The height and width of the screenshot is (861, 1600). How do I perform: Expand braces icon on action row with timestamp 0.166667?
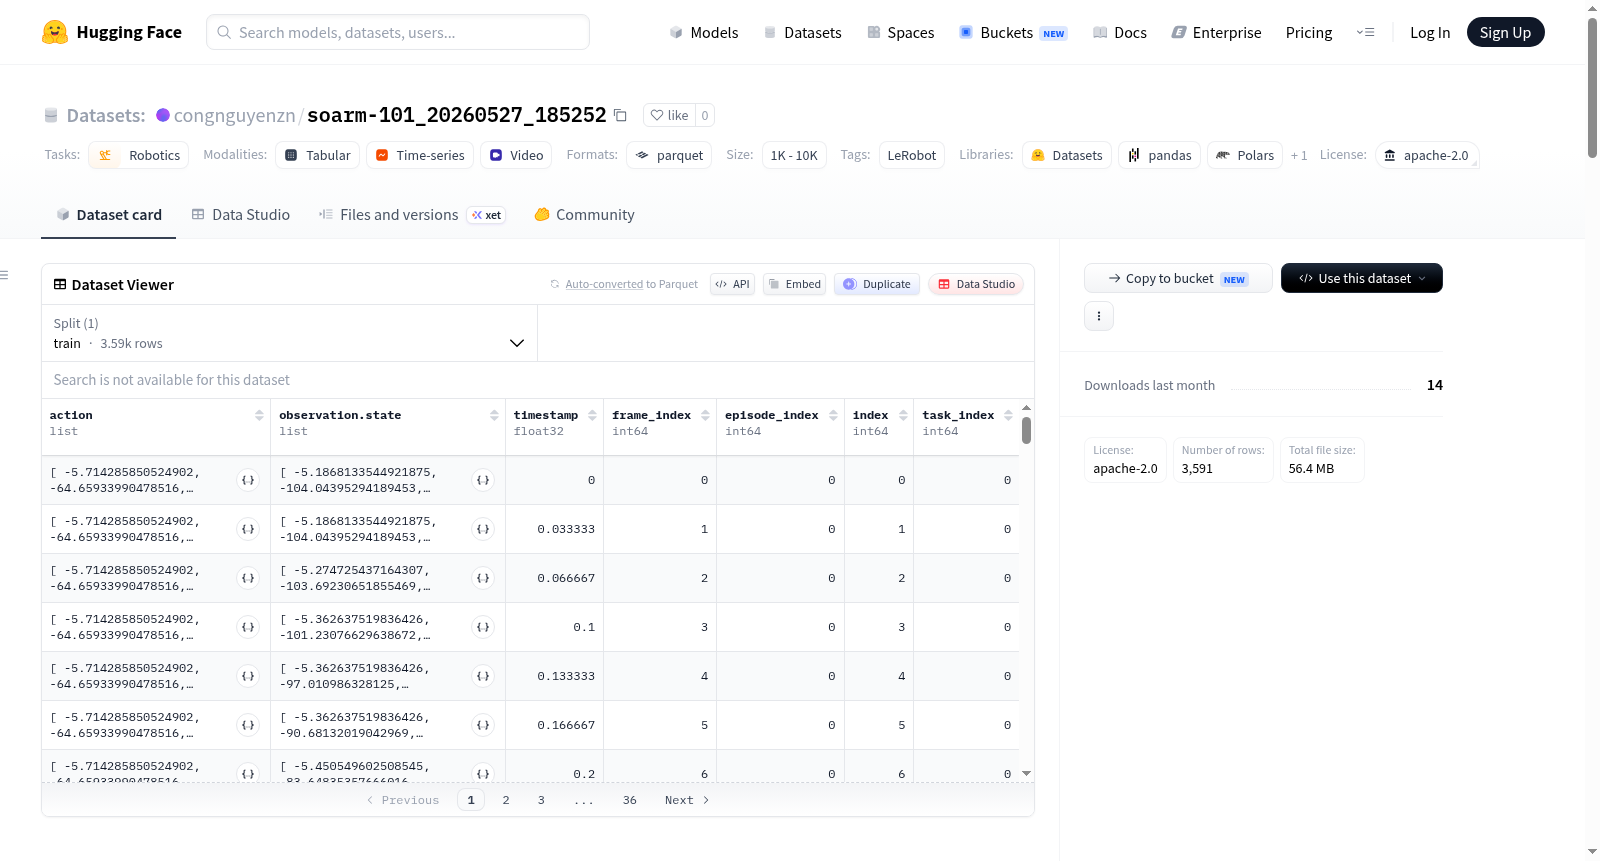248,725
